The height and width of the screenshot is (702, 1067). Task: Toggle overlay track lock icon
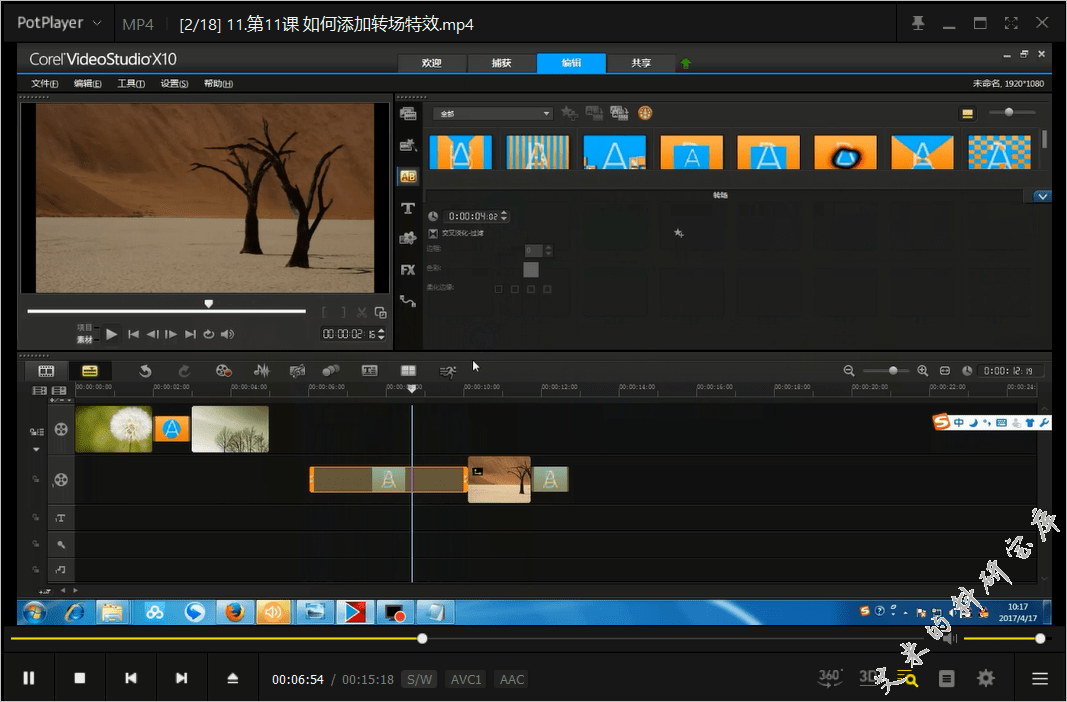(36, 479)
